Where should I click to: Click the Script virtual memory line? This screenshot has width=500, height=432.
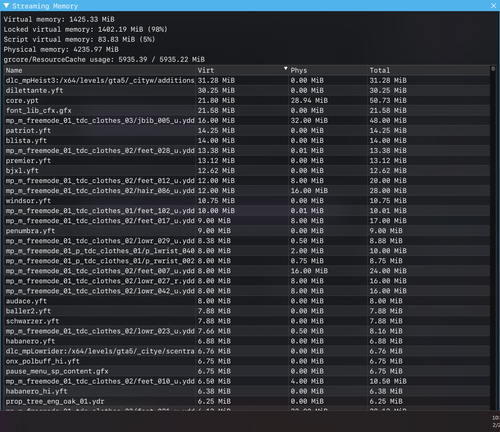[79, 39]
